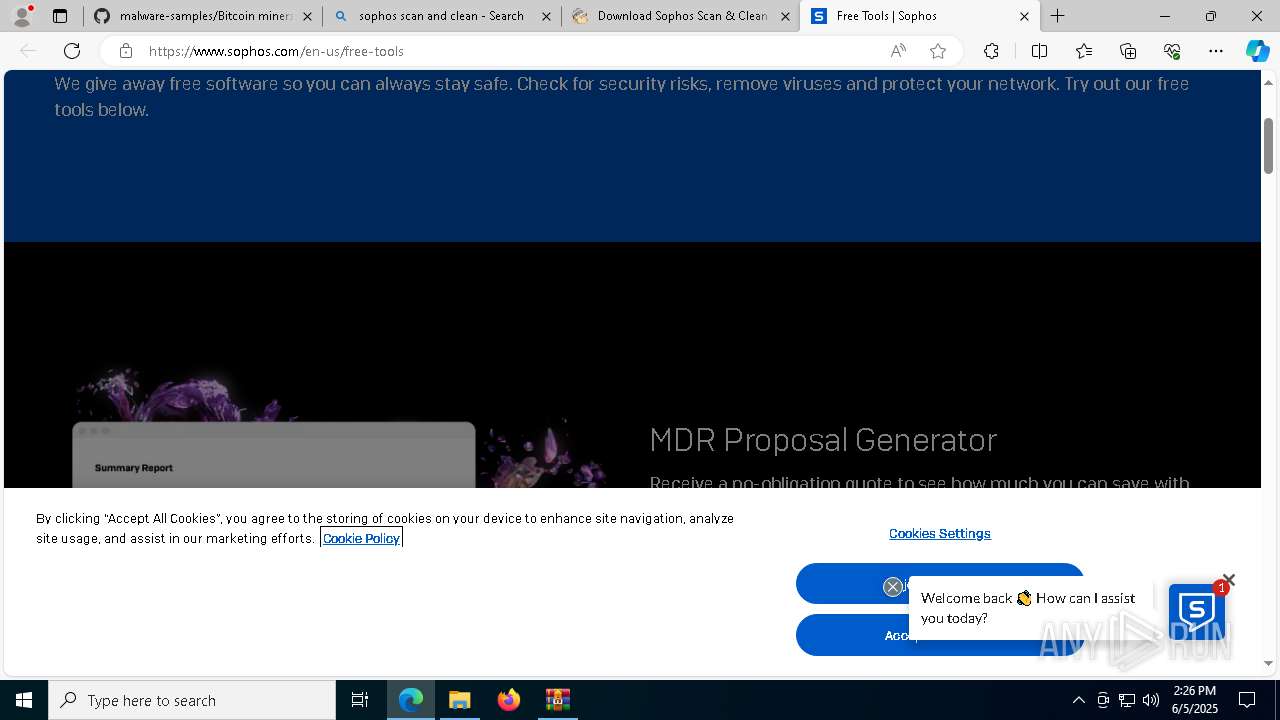The width and height of the screenshot is (1280, 720).
Task: Click the Summary Report preview image
Action: point(273,455)
